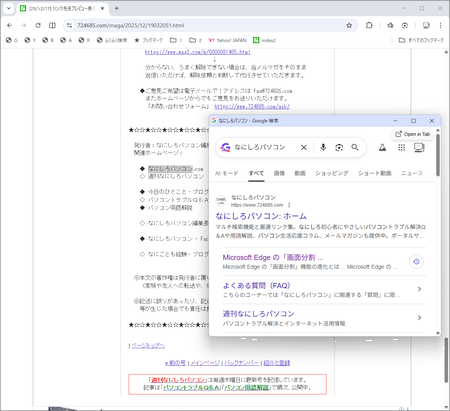Click history icon beside Microsoft Edge sitelink

tap(416, 262)
